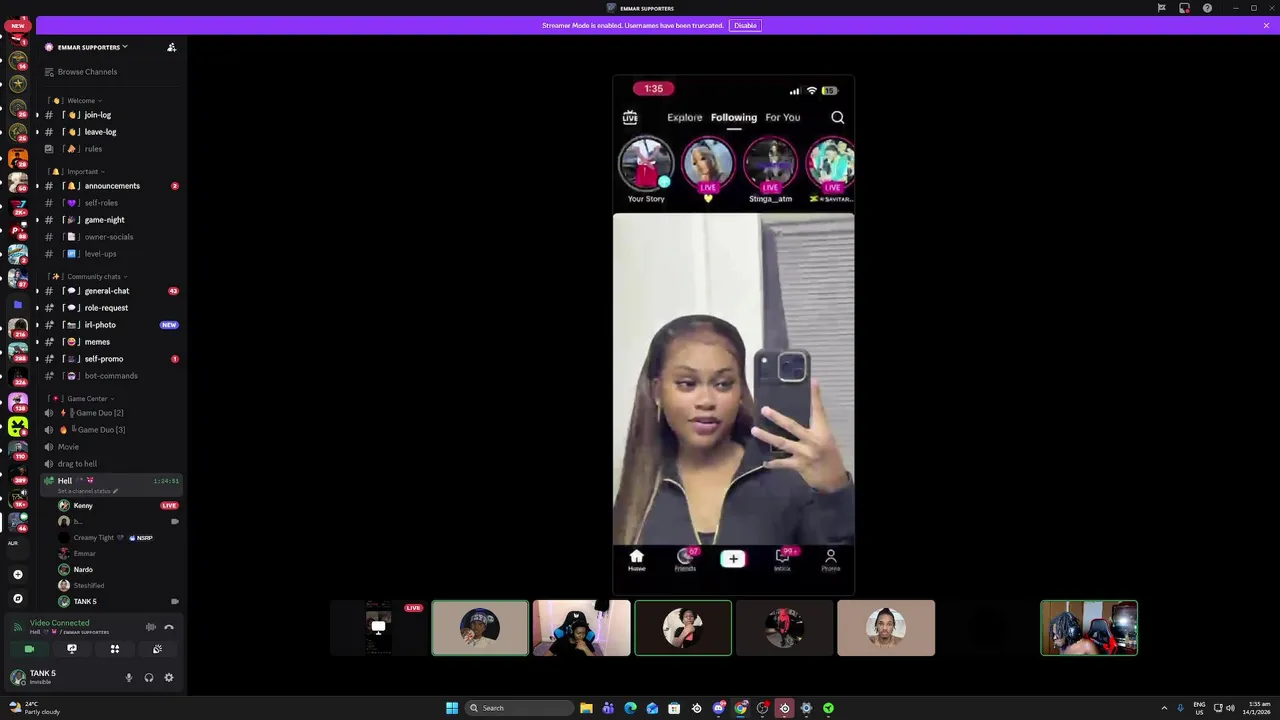
Task: Mute microphone in user panel
Action: click(x=128, y=678)
